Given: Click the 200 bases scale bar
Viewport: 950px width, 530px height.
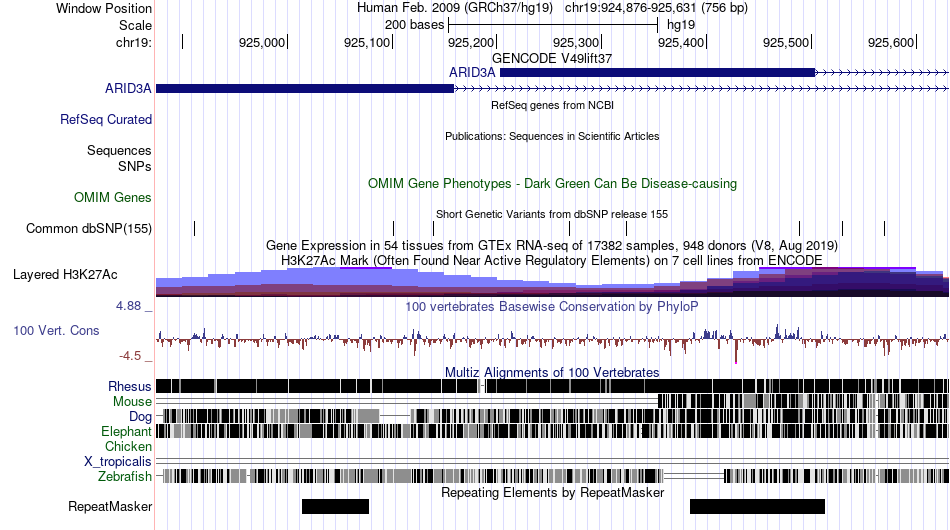Looking at the screenshot, I should pyautogui.click(x=553, y=25).
